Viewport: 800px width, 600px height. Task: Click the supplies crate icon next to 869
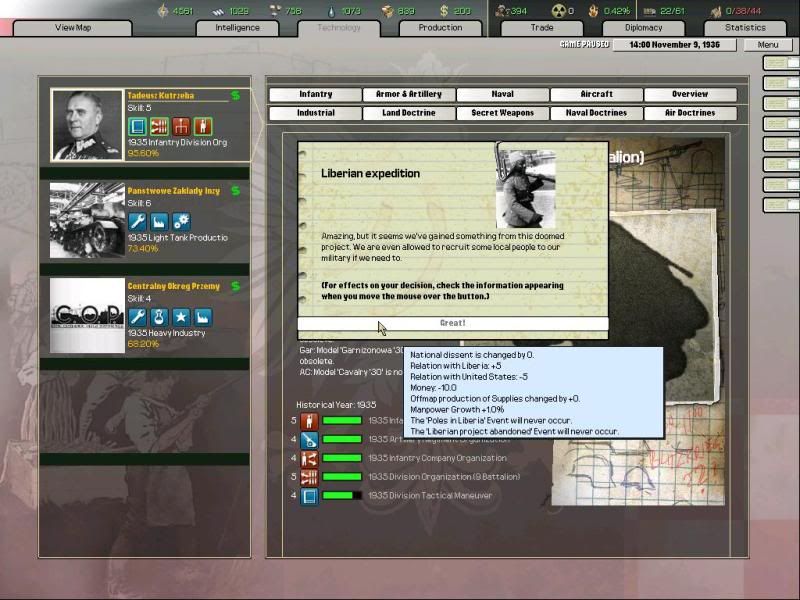(x=388, y=11)
